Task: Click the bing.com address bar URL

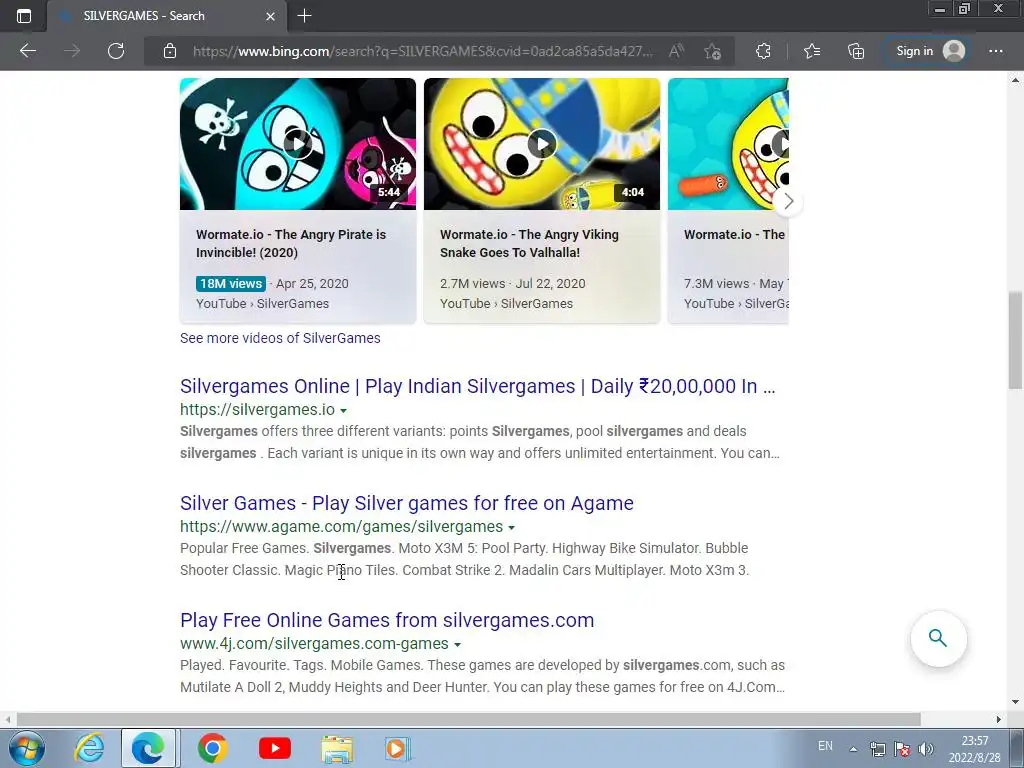Action: pyautogui.click(x=422, y=51)
